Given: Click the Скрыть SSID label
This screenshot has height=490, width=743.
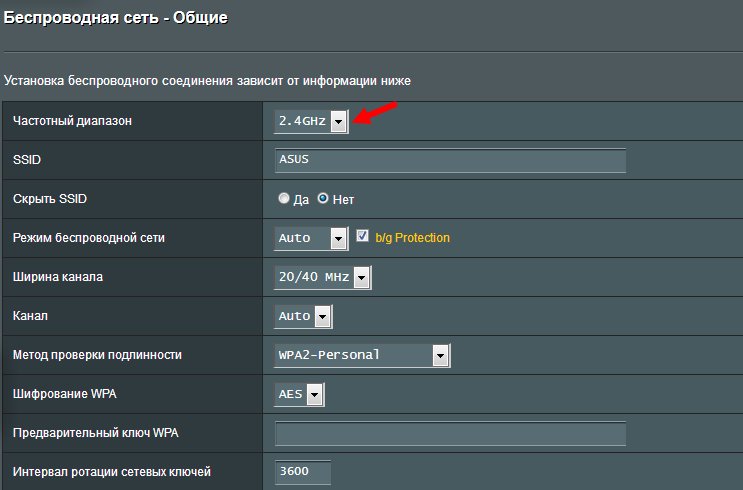Looking at the screenshot, I should pos(50,199).
